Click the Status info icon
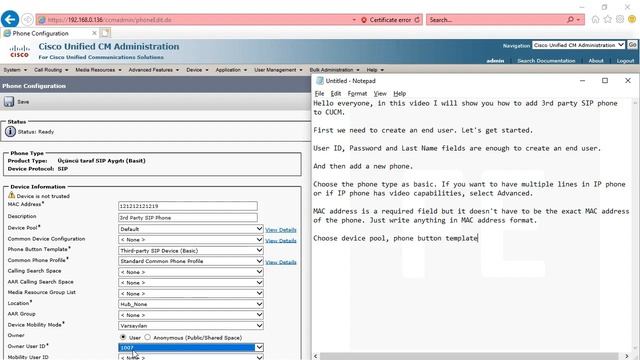The width and height of the screenshot is (640, 360). pyautogui.click(x=10, y=131)
